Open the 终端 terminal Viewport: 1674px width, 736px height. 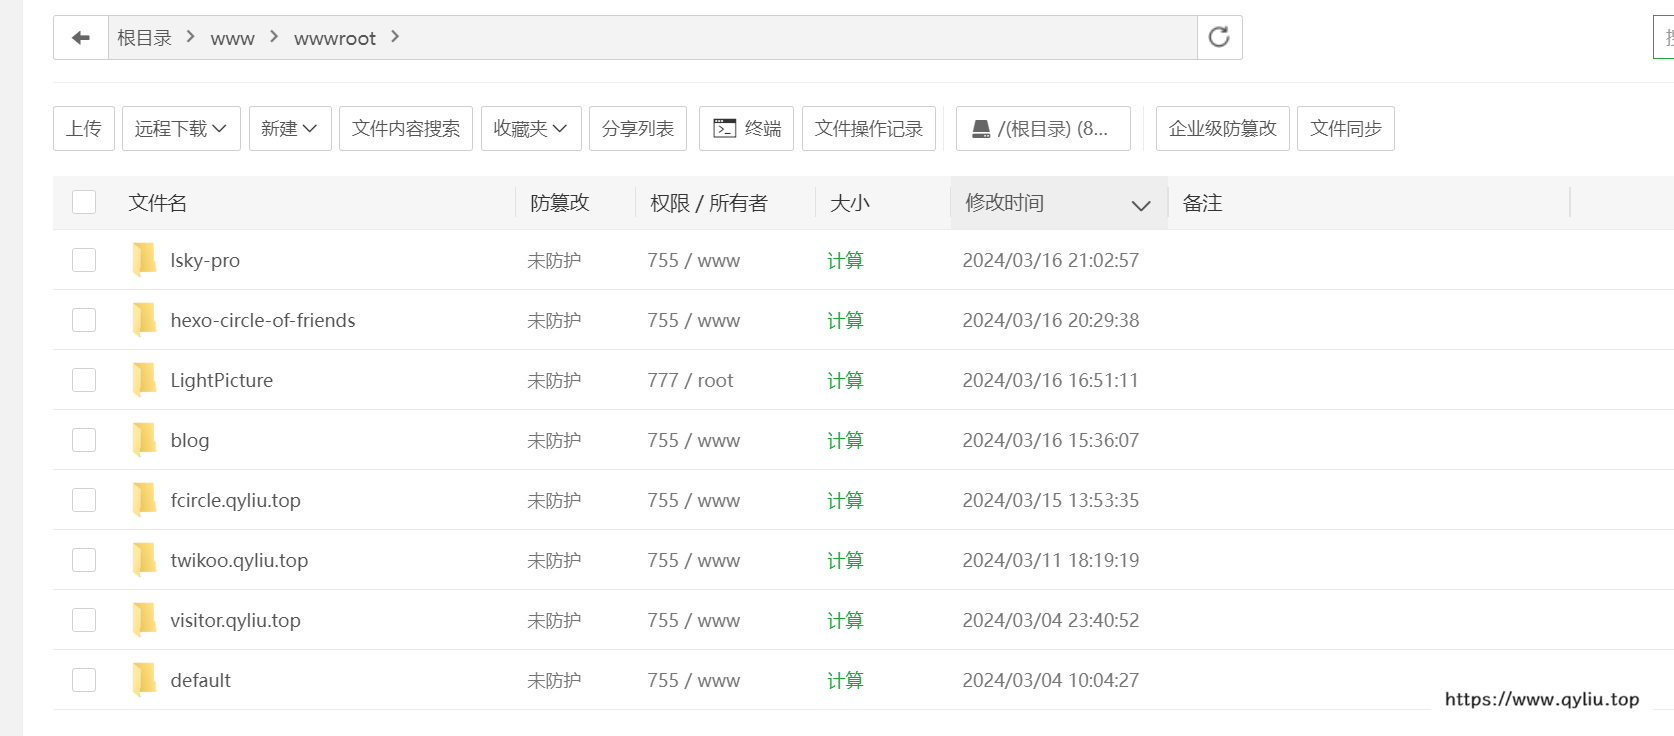746,129
